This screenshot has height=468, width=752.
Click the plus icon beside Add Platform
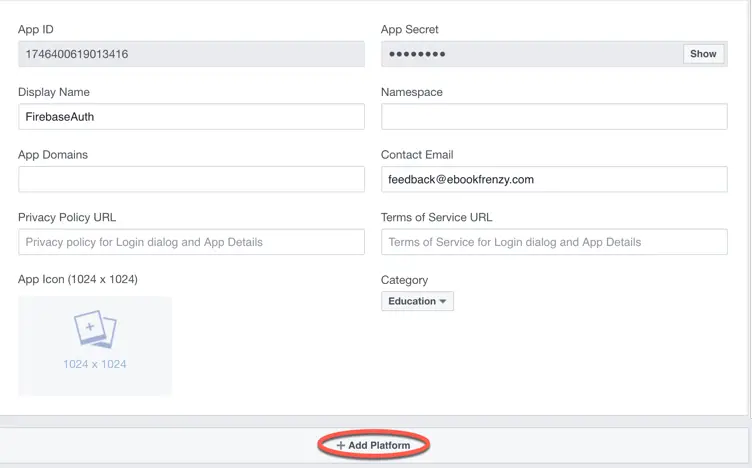[340, 445]
